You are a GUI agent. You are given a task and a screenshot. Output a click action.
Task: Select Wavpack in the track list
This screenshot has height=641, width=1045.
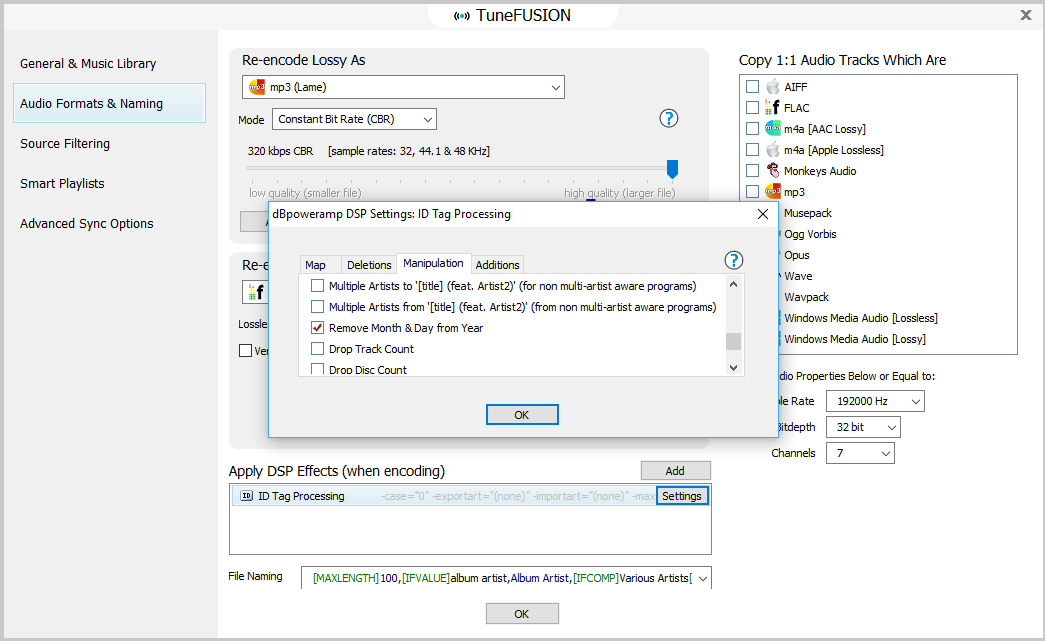pos(806,297)
